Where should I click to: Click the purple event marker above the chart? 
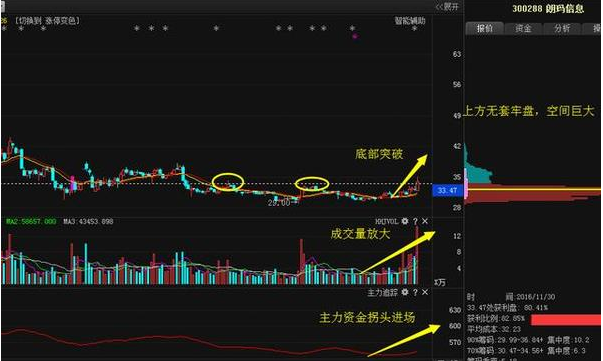(355, 36)
